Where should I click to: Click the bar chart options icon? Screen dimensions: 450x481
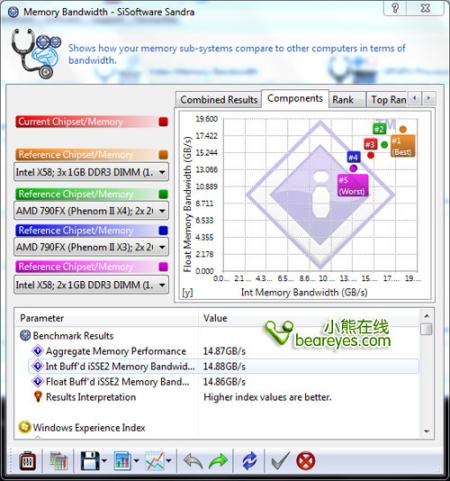122,461
